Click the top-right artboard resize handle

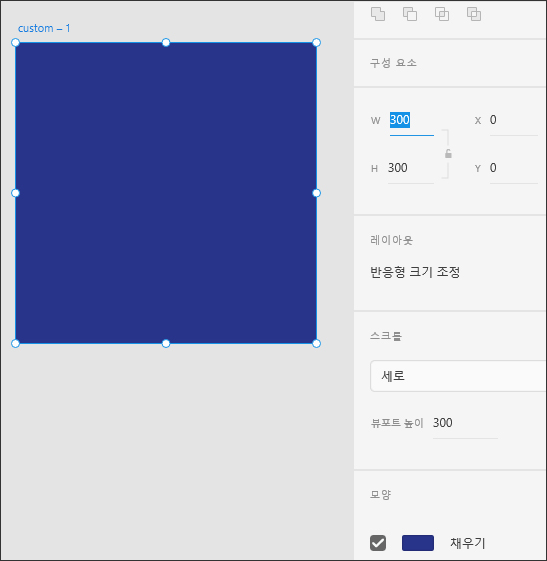pyautogui.click(x=316, y=43)
